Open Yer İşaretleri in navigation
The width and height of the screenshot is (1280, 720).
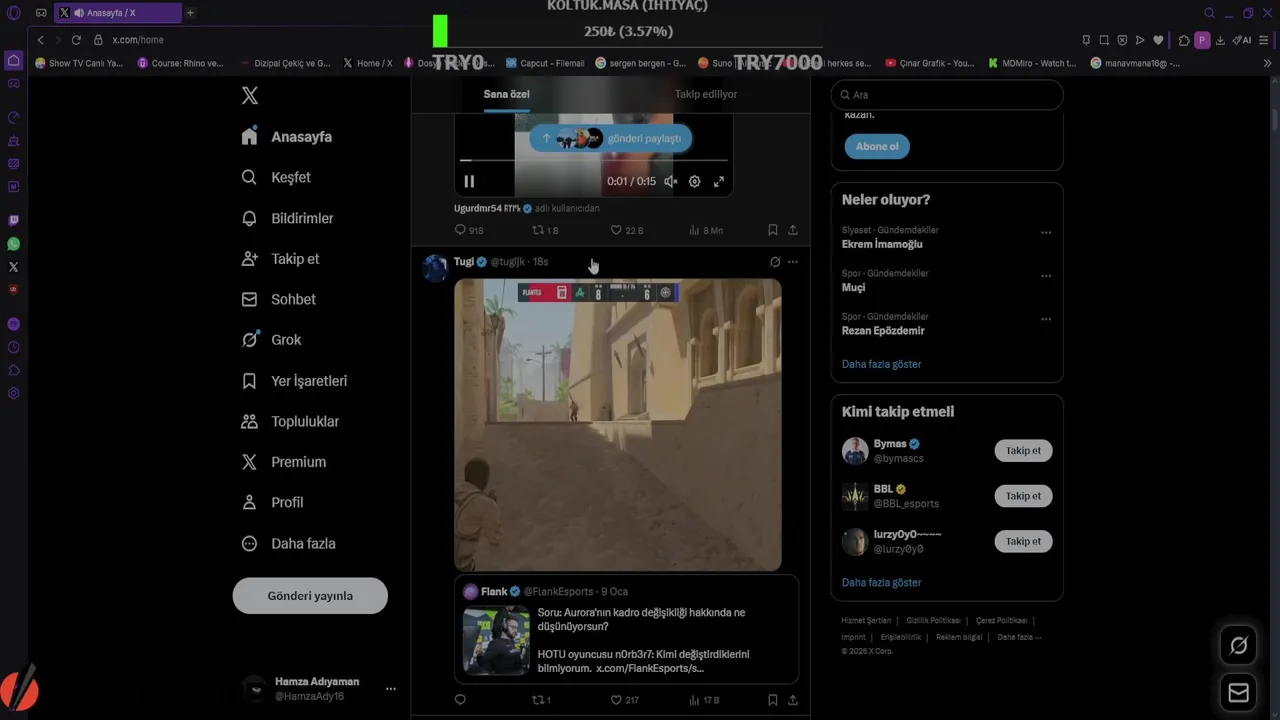pyautogui.click(x=295, y=381)
